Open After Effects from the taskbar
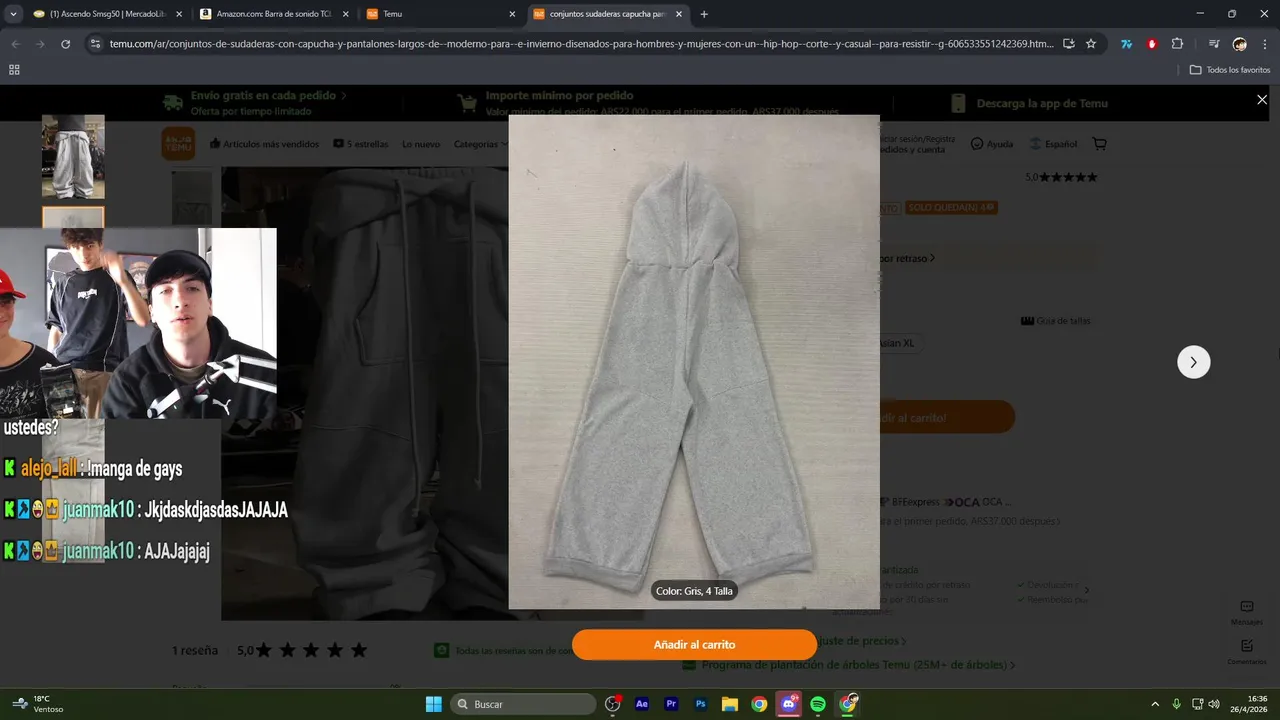The width and height of the screenshot is (1280, 720). pyautogui.click(x=642, y=704)
